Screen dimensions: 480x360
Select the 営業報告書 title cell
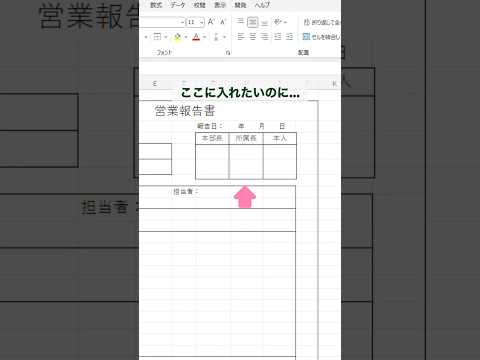[x=185, y=111]
